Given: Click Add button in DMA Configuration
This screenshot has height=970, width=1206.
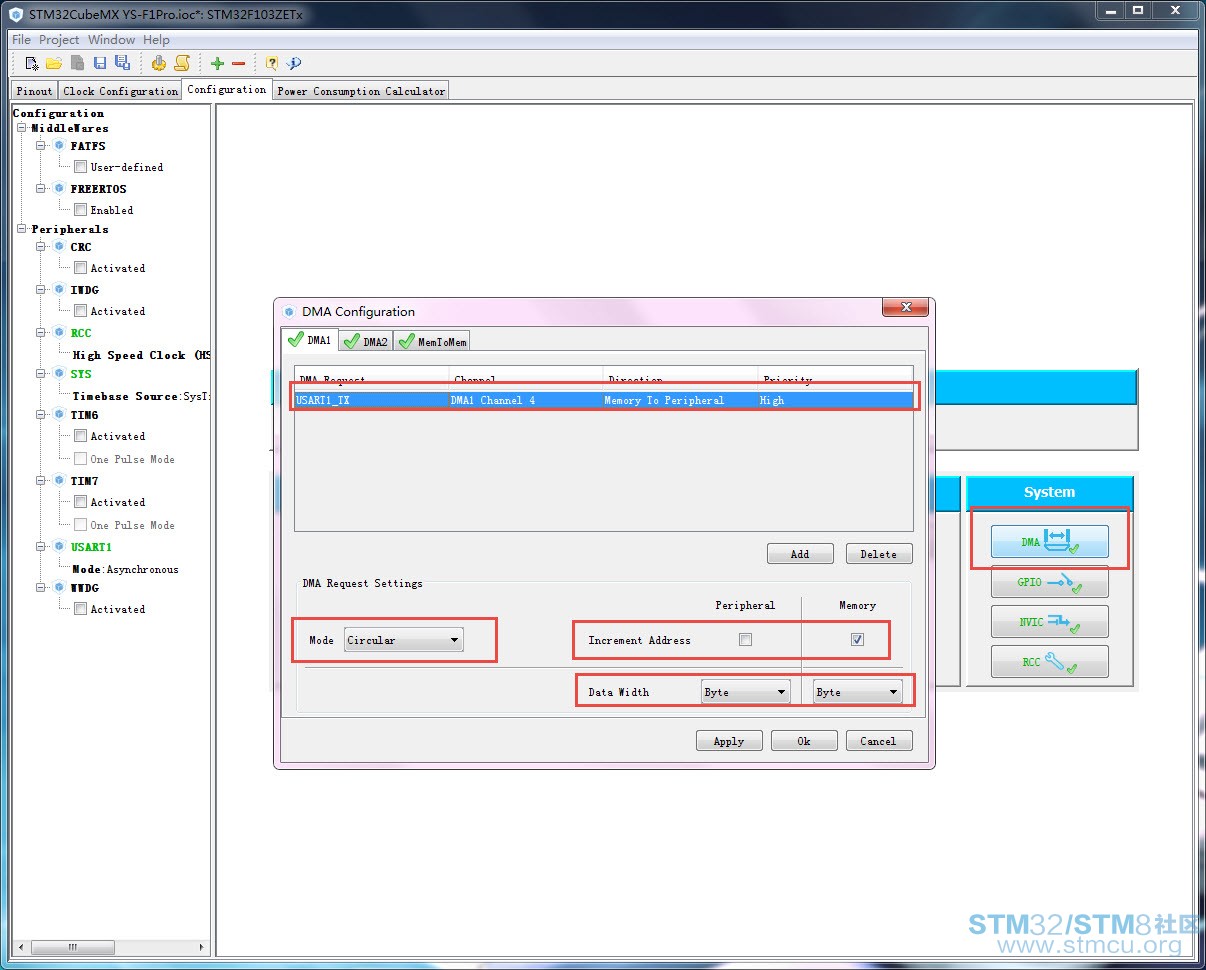Looking at the screenshot, I should (x=800, y=554).
